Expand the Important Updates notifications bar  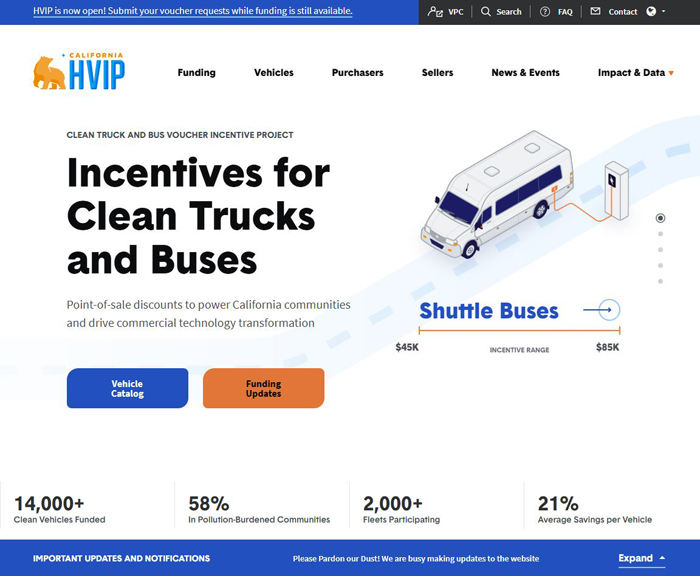[x=642, y=558]
